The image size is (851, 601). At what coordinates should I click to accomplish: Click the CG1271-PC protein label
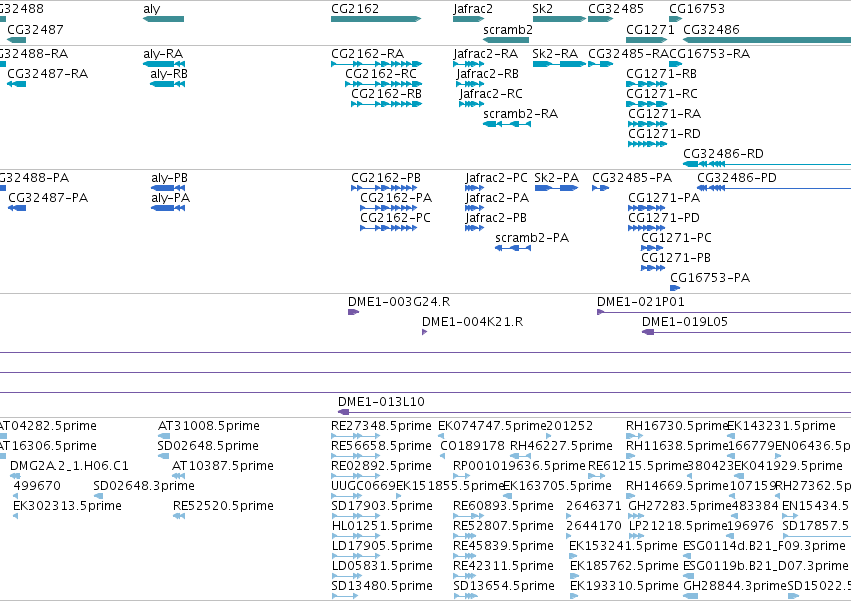(676, 238)
